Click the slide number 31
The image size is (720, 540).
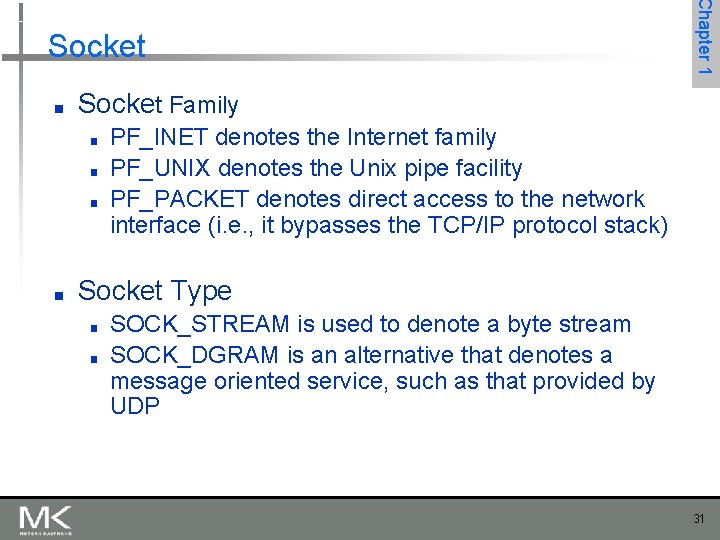point(698,519)
